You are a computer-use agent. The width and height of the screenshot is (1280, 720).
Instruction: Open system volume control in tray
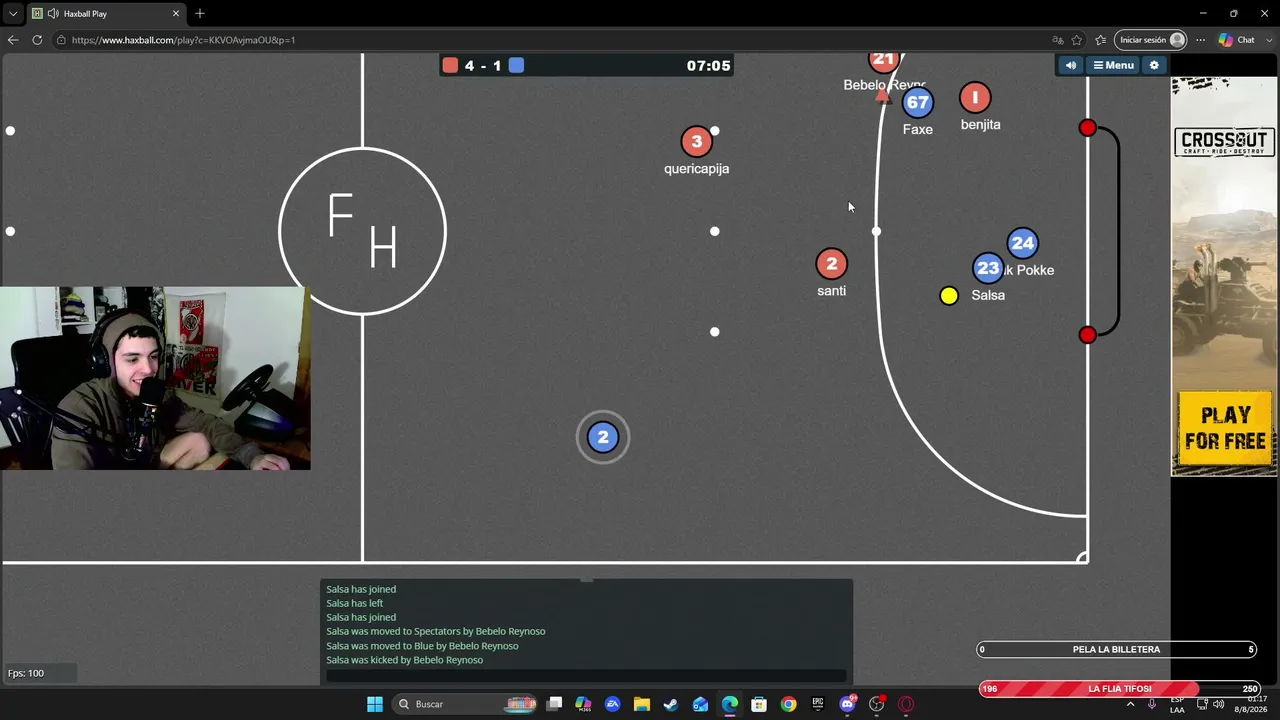(1218, 704)
